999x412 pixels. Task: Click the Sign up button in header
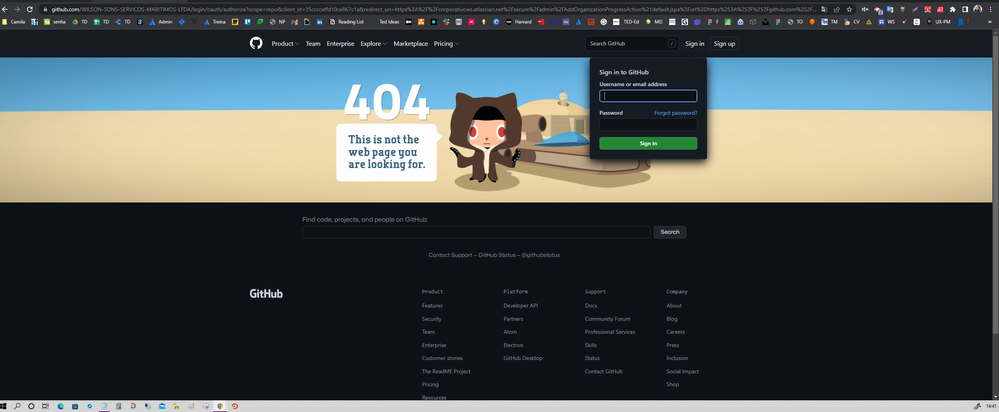tap(724, 44)
